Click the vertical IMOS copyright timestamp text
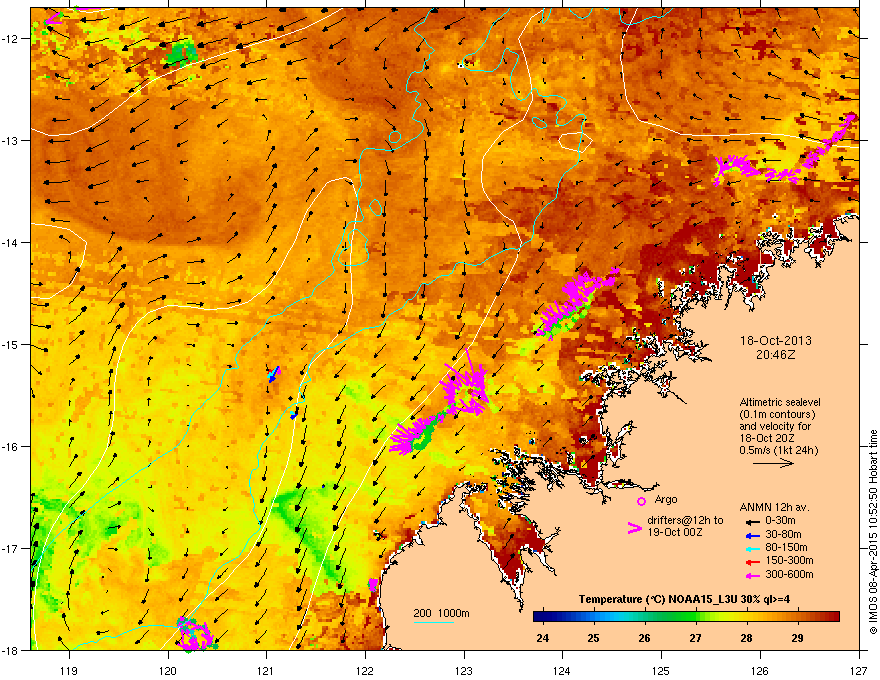880x680 pixels. (873, 532)
